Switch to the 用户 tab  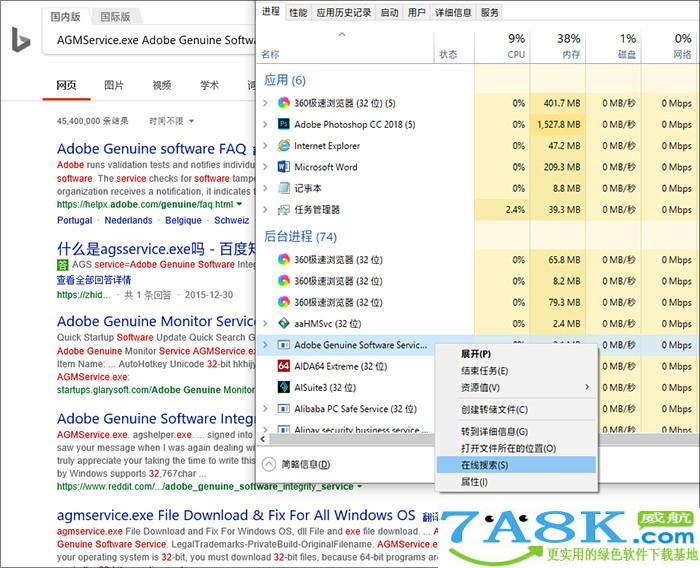click(x=417, y=13)
